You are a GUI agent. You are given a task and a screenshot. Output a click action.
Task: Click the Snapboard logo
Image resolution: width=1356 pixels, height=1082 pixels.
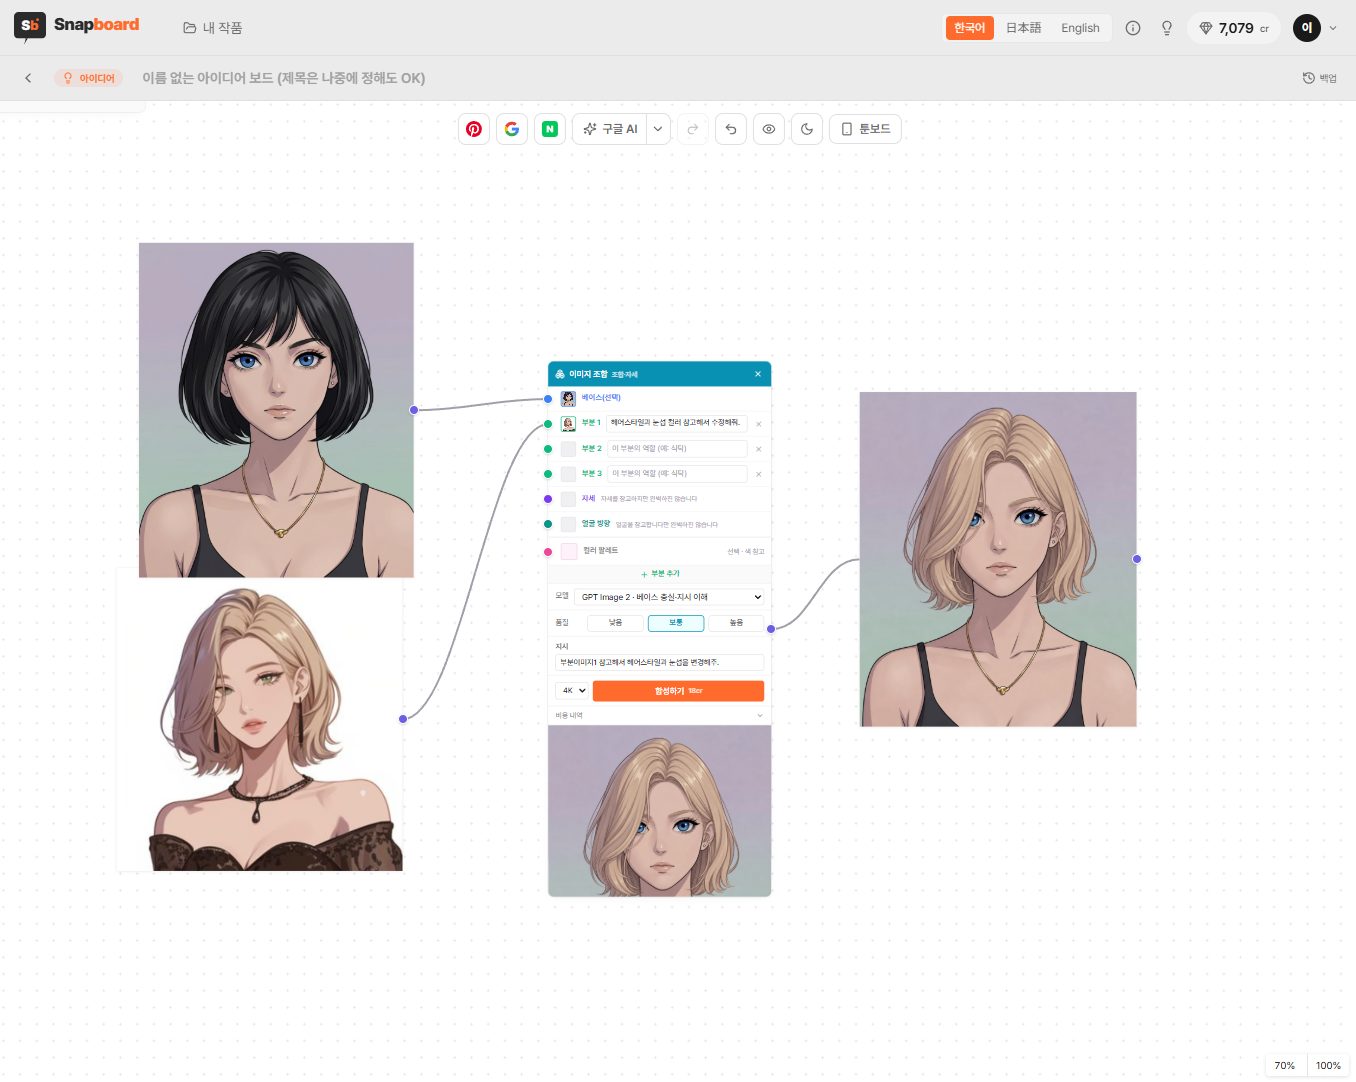pyautogui.click(x=77, y=26)
